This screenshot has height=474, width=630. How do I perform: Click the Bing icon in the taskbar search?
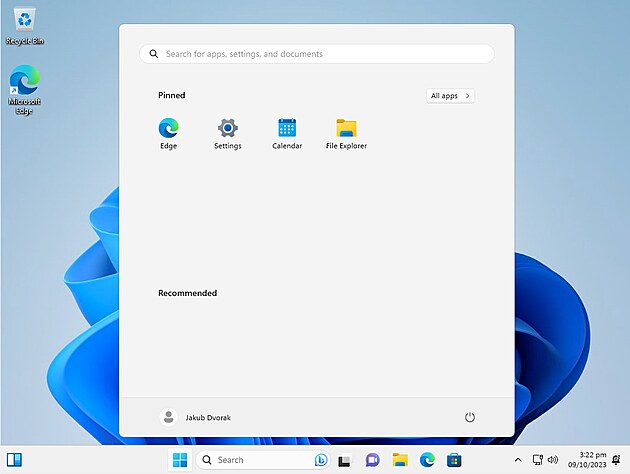(321, 460)
